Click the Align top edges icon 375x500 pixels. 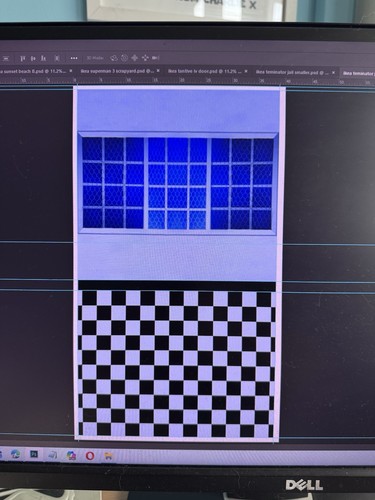coord(23,59)
